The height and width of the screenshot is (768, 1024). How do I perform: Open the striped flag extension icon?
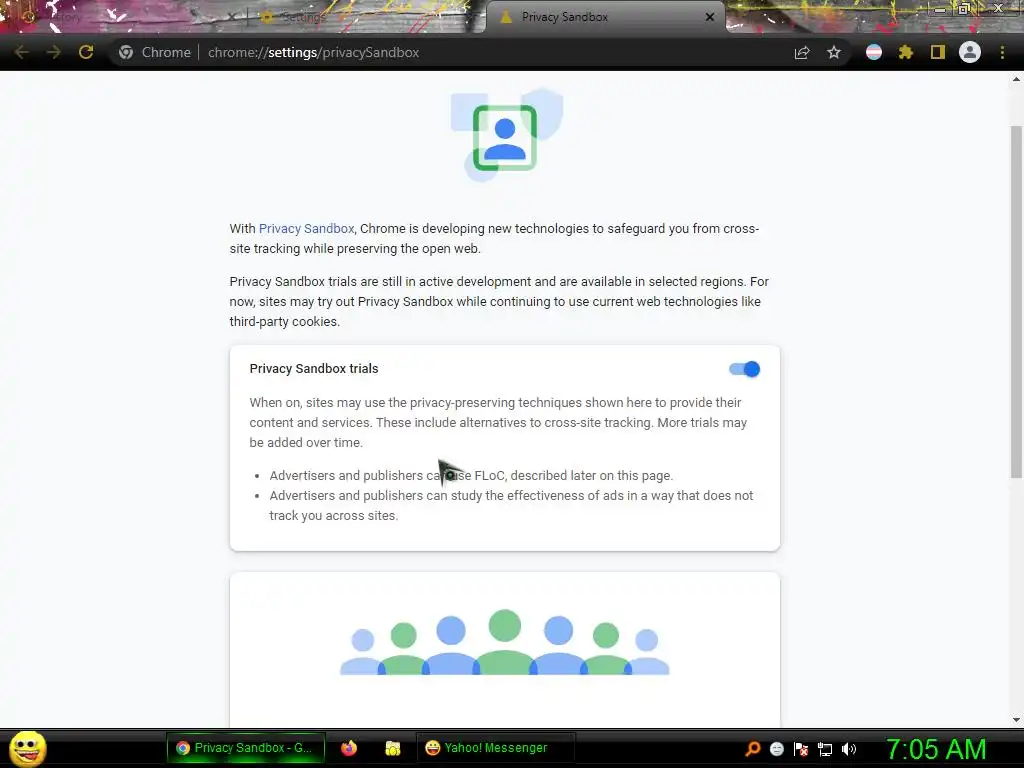pyautogui.click(x=874, y=52)
